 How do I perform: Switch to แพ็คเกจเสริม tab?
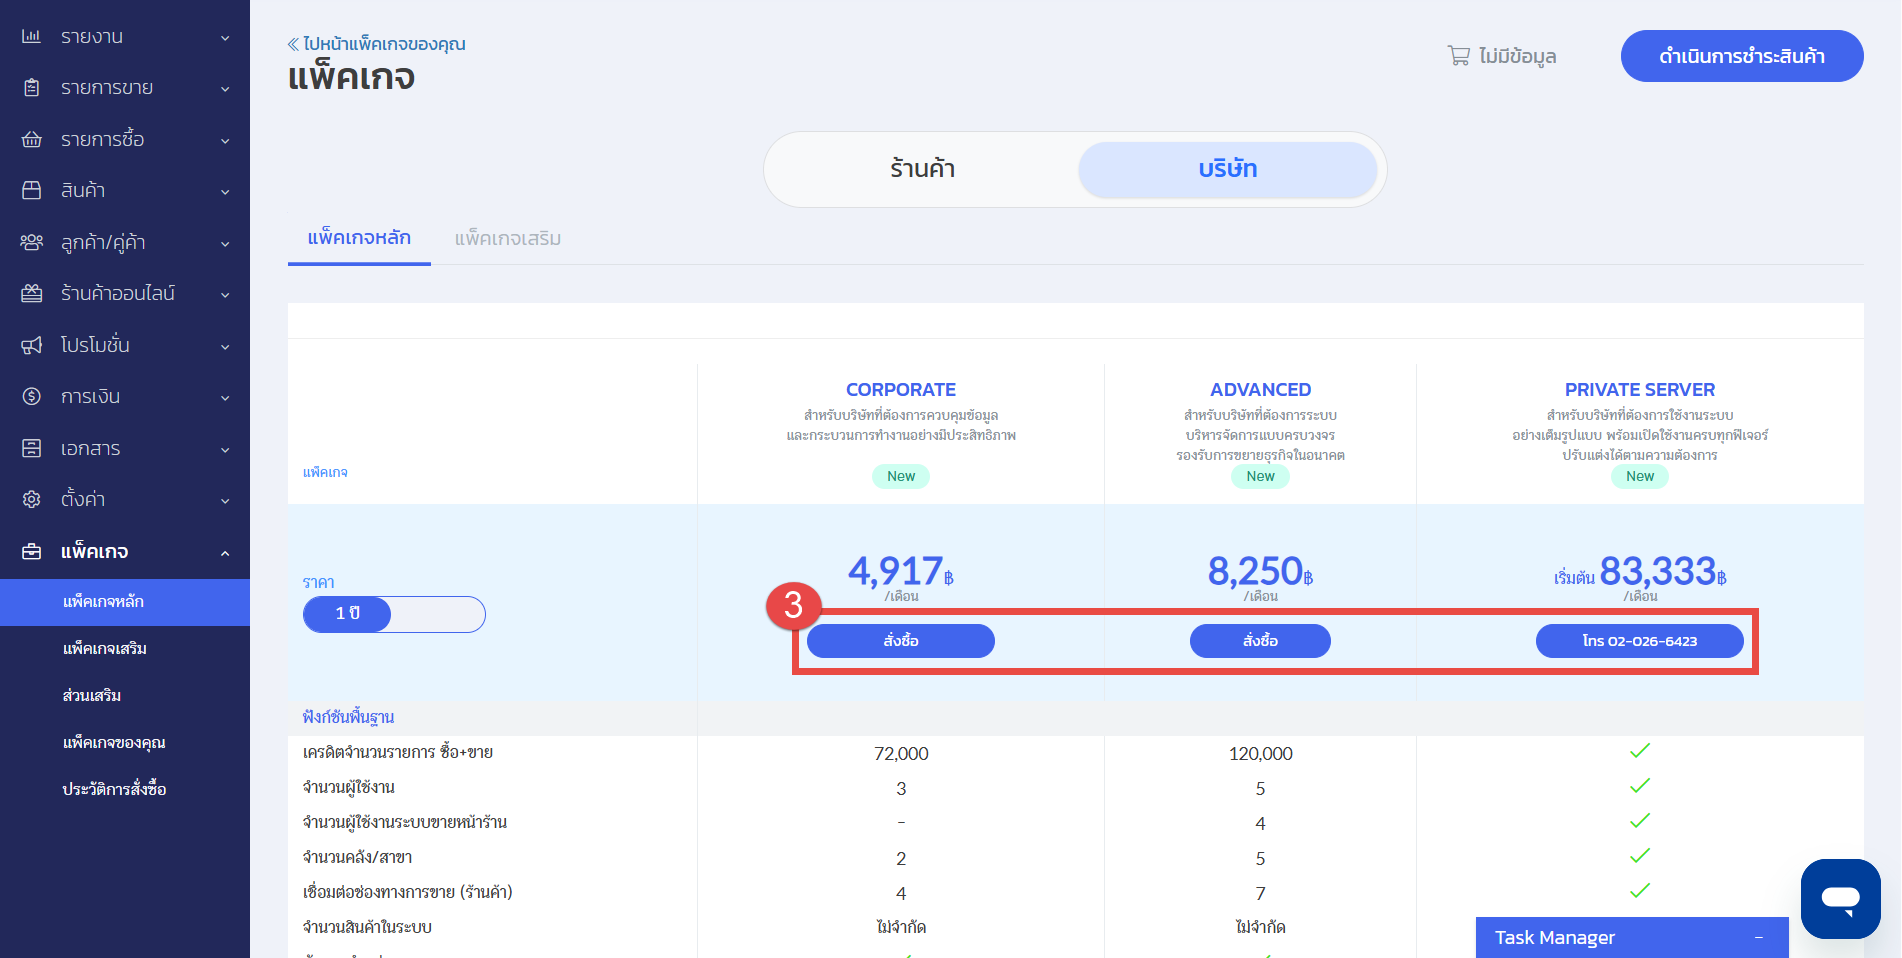pyautogui.click(x=507, y=238)
